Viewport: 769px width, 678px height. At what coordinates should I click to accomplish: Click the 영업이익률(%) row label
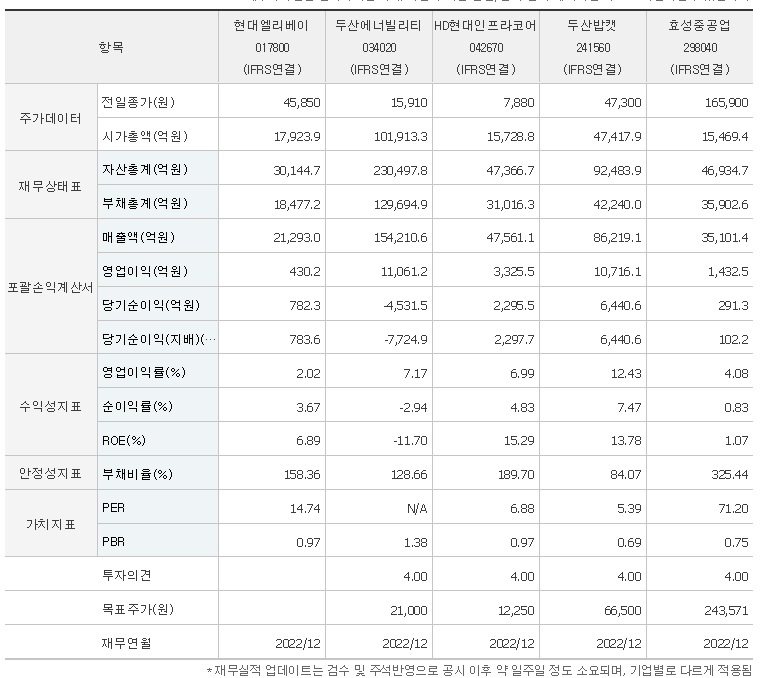point(144,372)
